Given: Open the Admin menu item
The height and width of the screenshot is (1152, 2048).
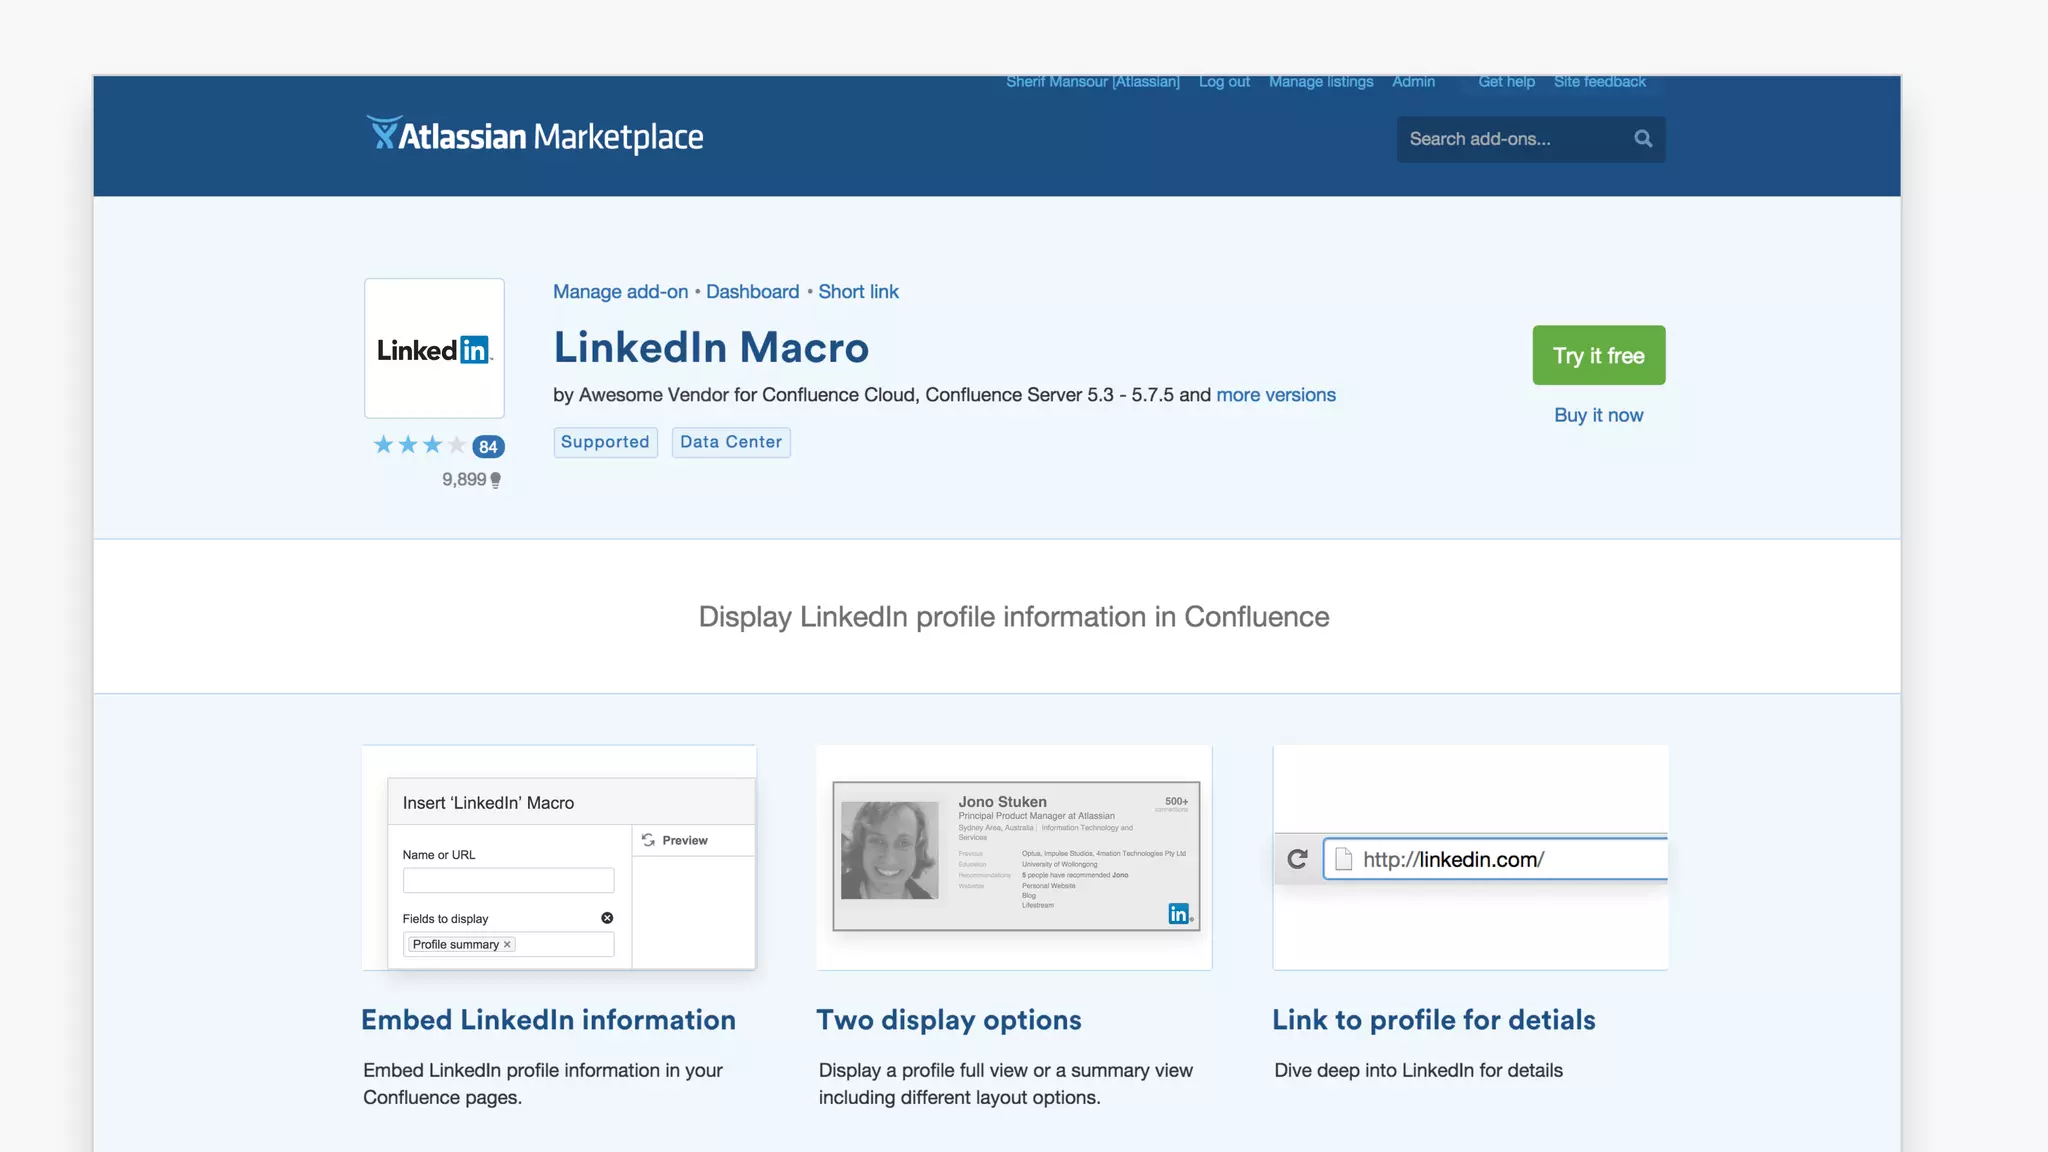Looking at the screenshot, I should [1413, 82].
